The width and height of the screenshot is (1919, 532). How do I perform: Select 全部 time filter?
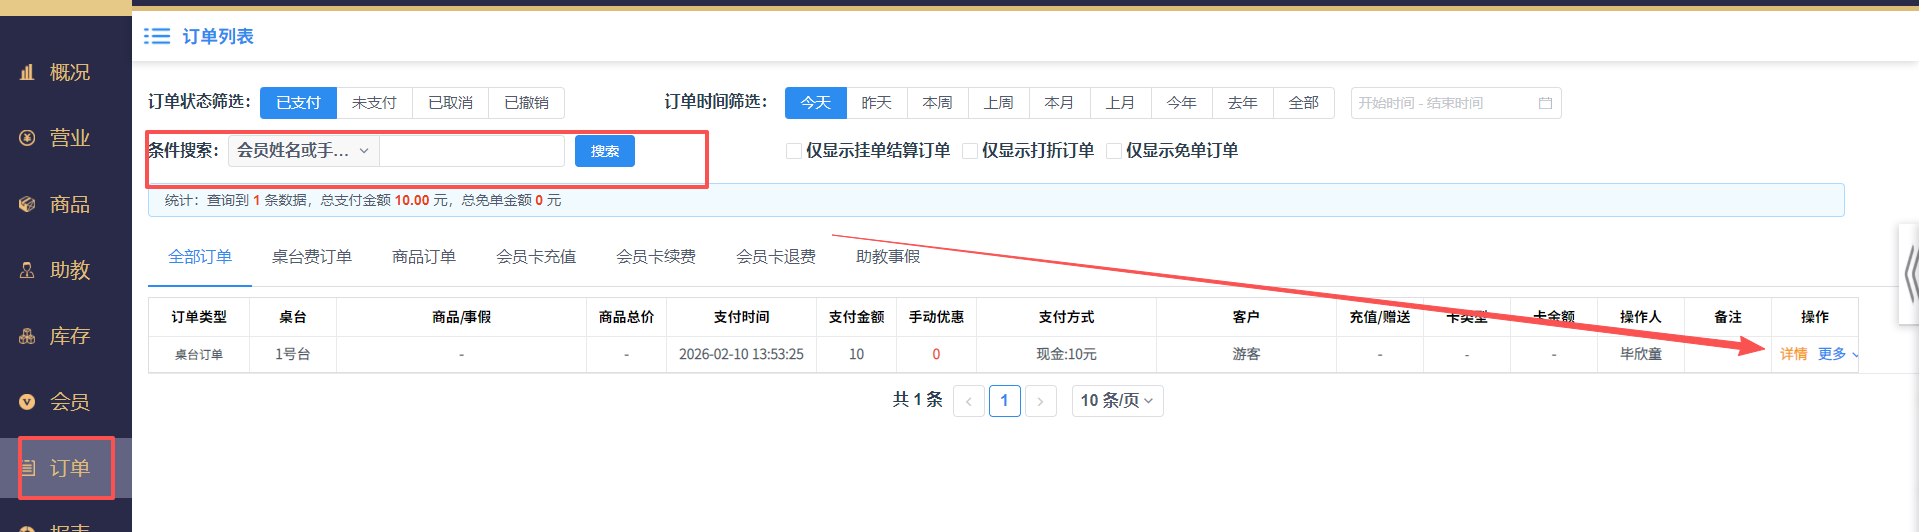pyautogui.click(x=1304, y=103)
